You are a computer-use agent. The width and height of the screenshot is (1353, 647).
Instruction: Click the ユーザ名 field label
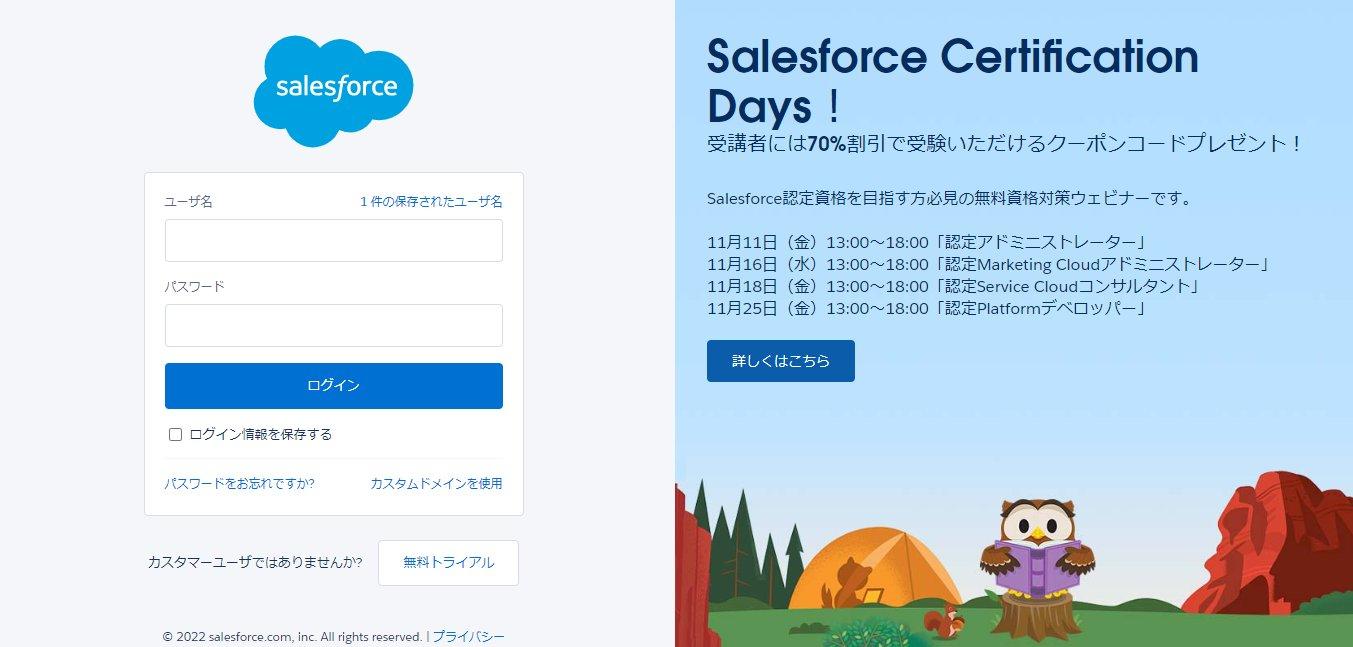click(x=189, y=202)
